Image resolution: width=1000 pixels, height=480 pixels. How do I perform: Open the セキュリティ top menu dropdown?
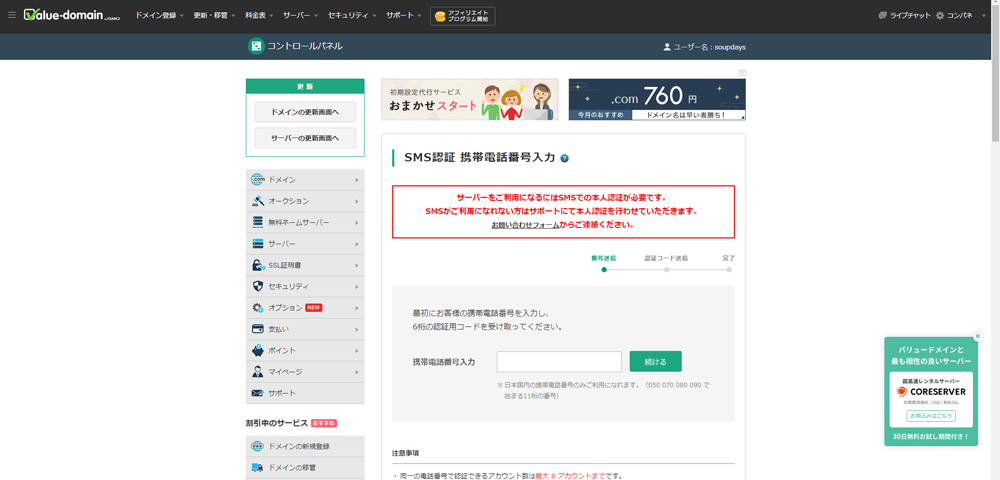point(352,15)
